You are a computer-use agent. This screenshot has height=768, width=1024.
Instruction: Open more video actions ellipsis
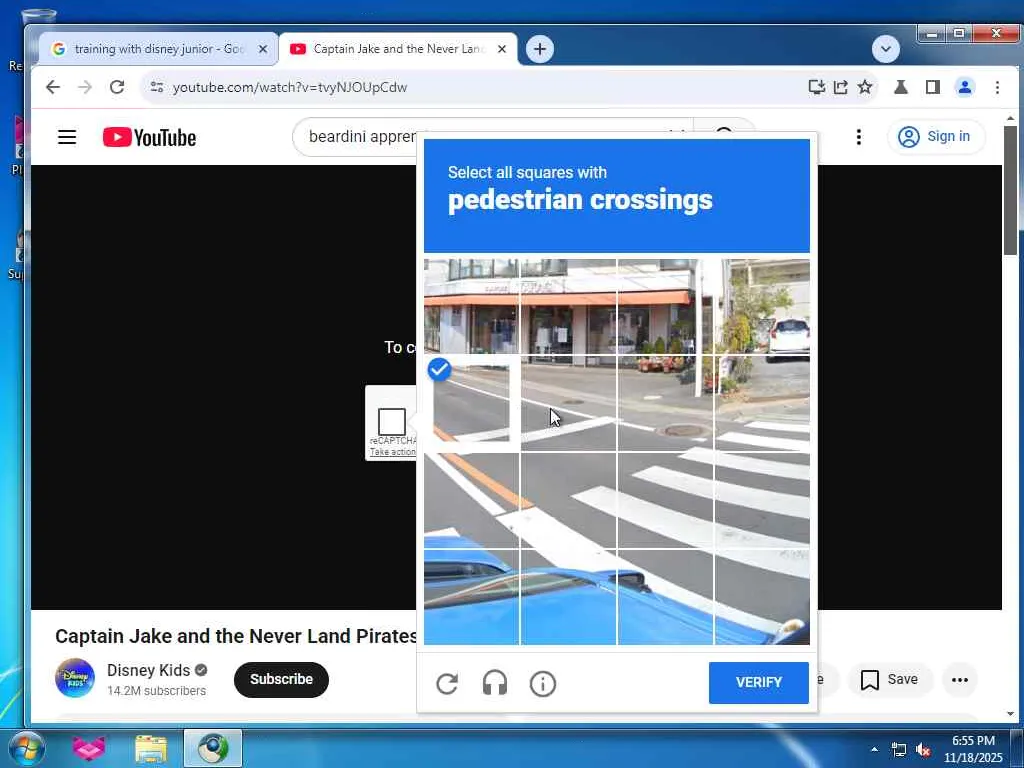point(960,680)
